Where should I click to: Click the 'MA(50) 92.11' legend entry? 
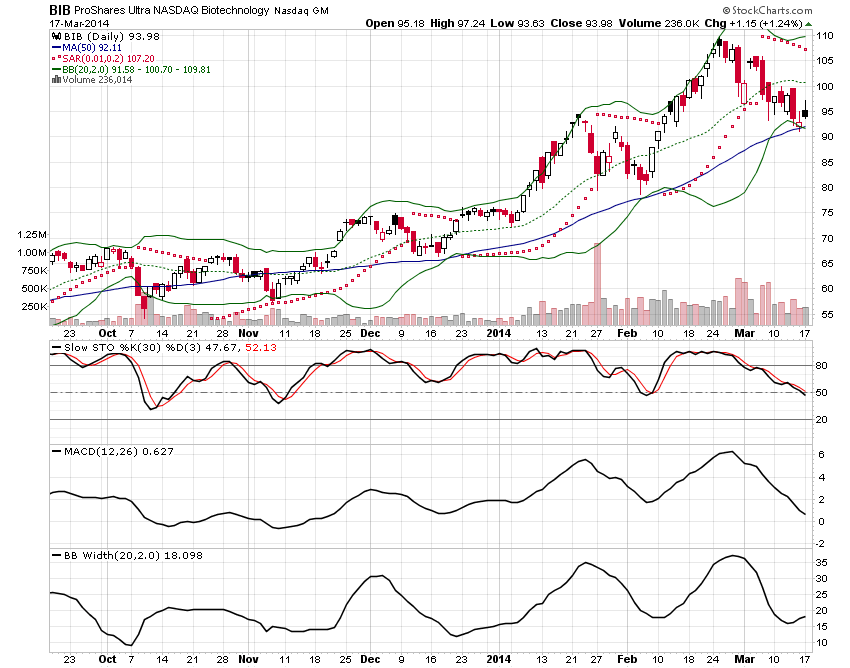coord(92,48)
